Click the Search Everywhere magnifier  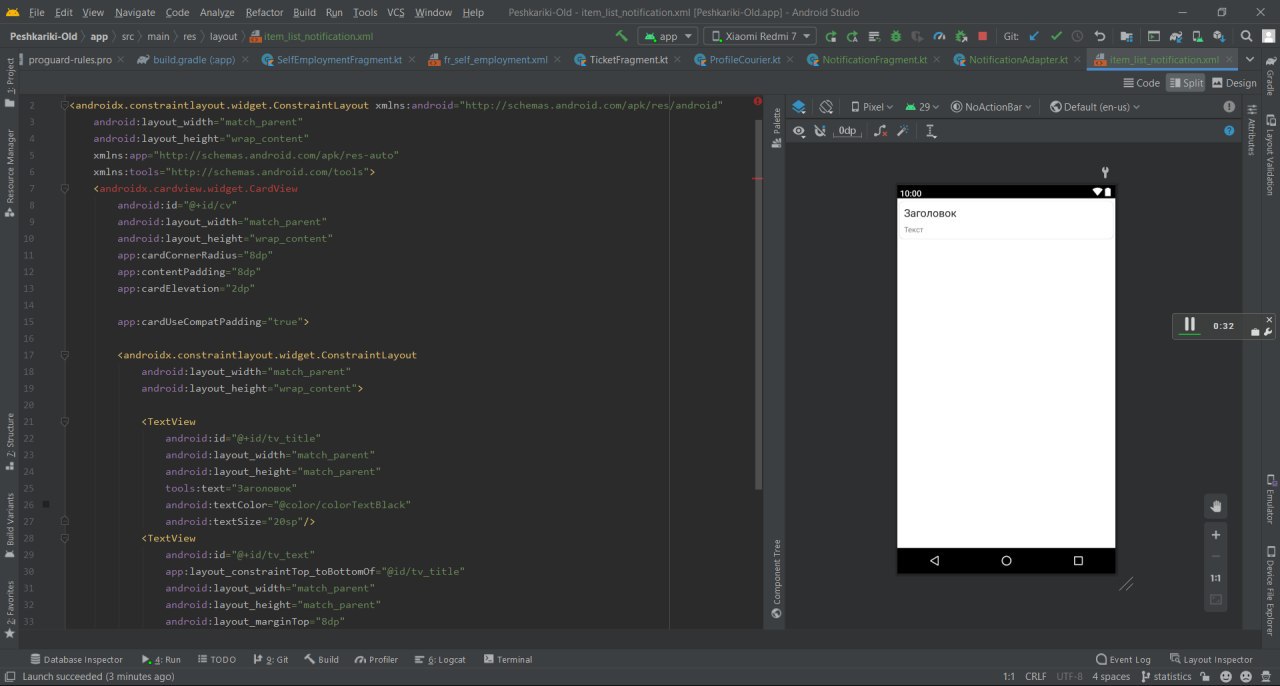coord(1246,36)
